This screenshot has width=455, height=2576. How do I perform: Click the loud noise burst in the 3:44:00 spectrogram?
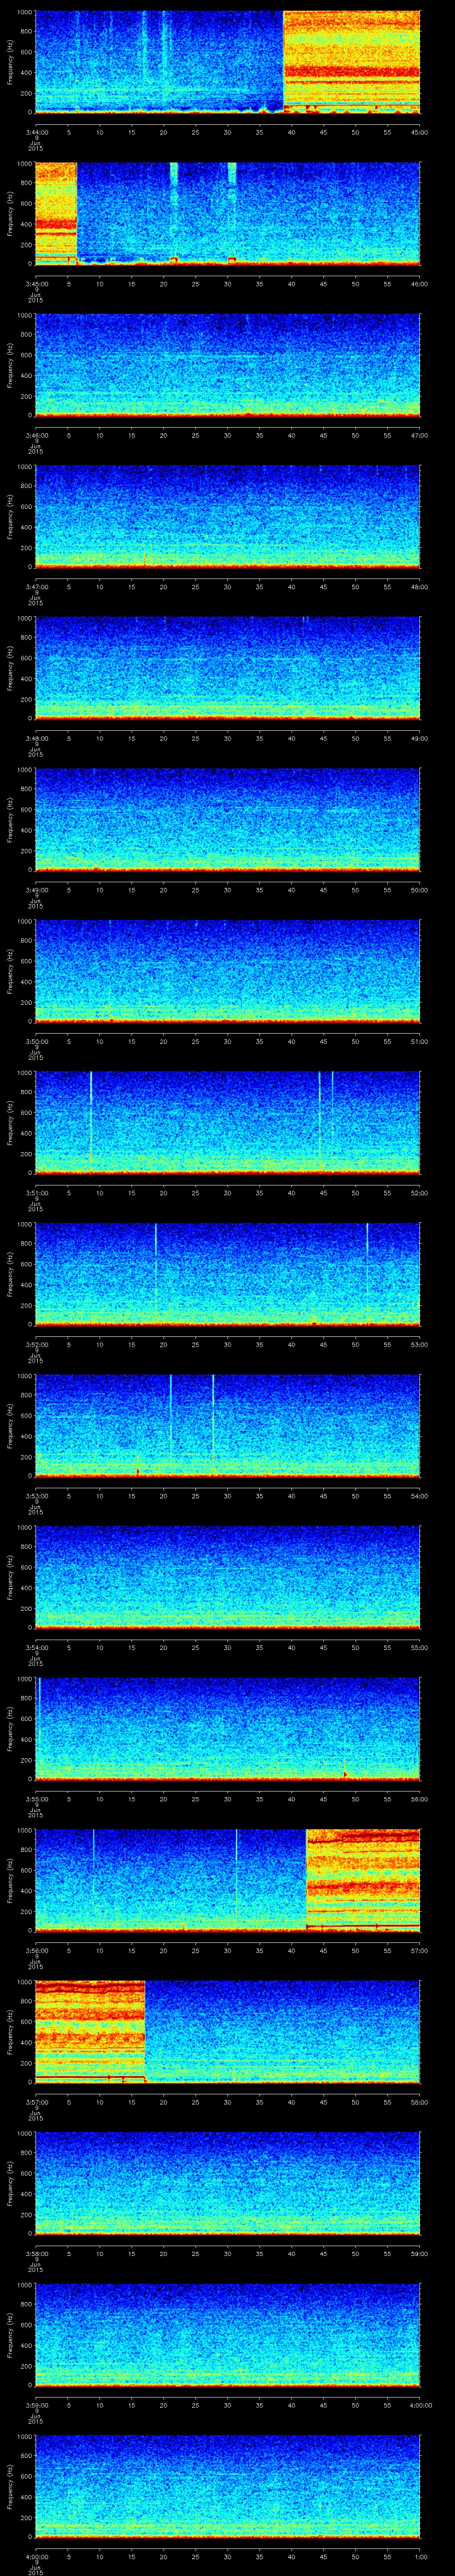click(351, 60)
